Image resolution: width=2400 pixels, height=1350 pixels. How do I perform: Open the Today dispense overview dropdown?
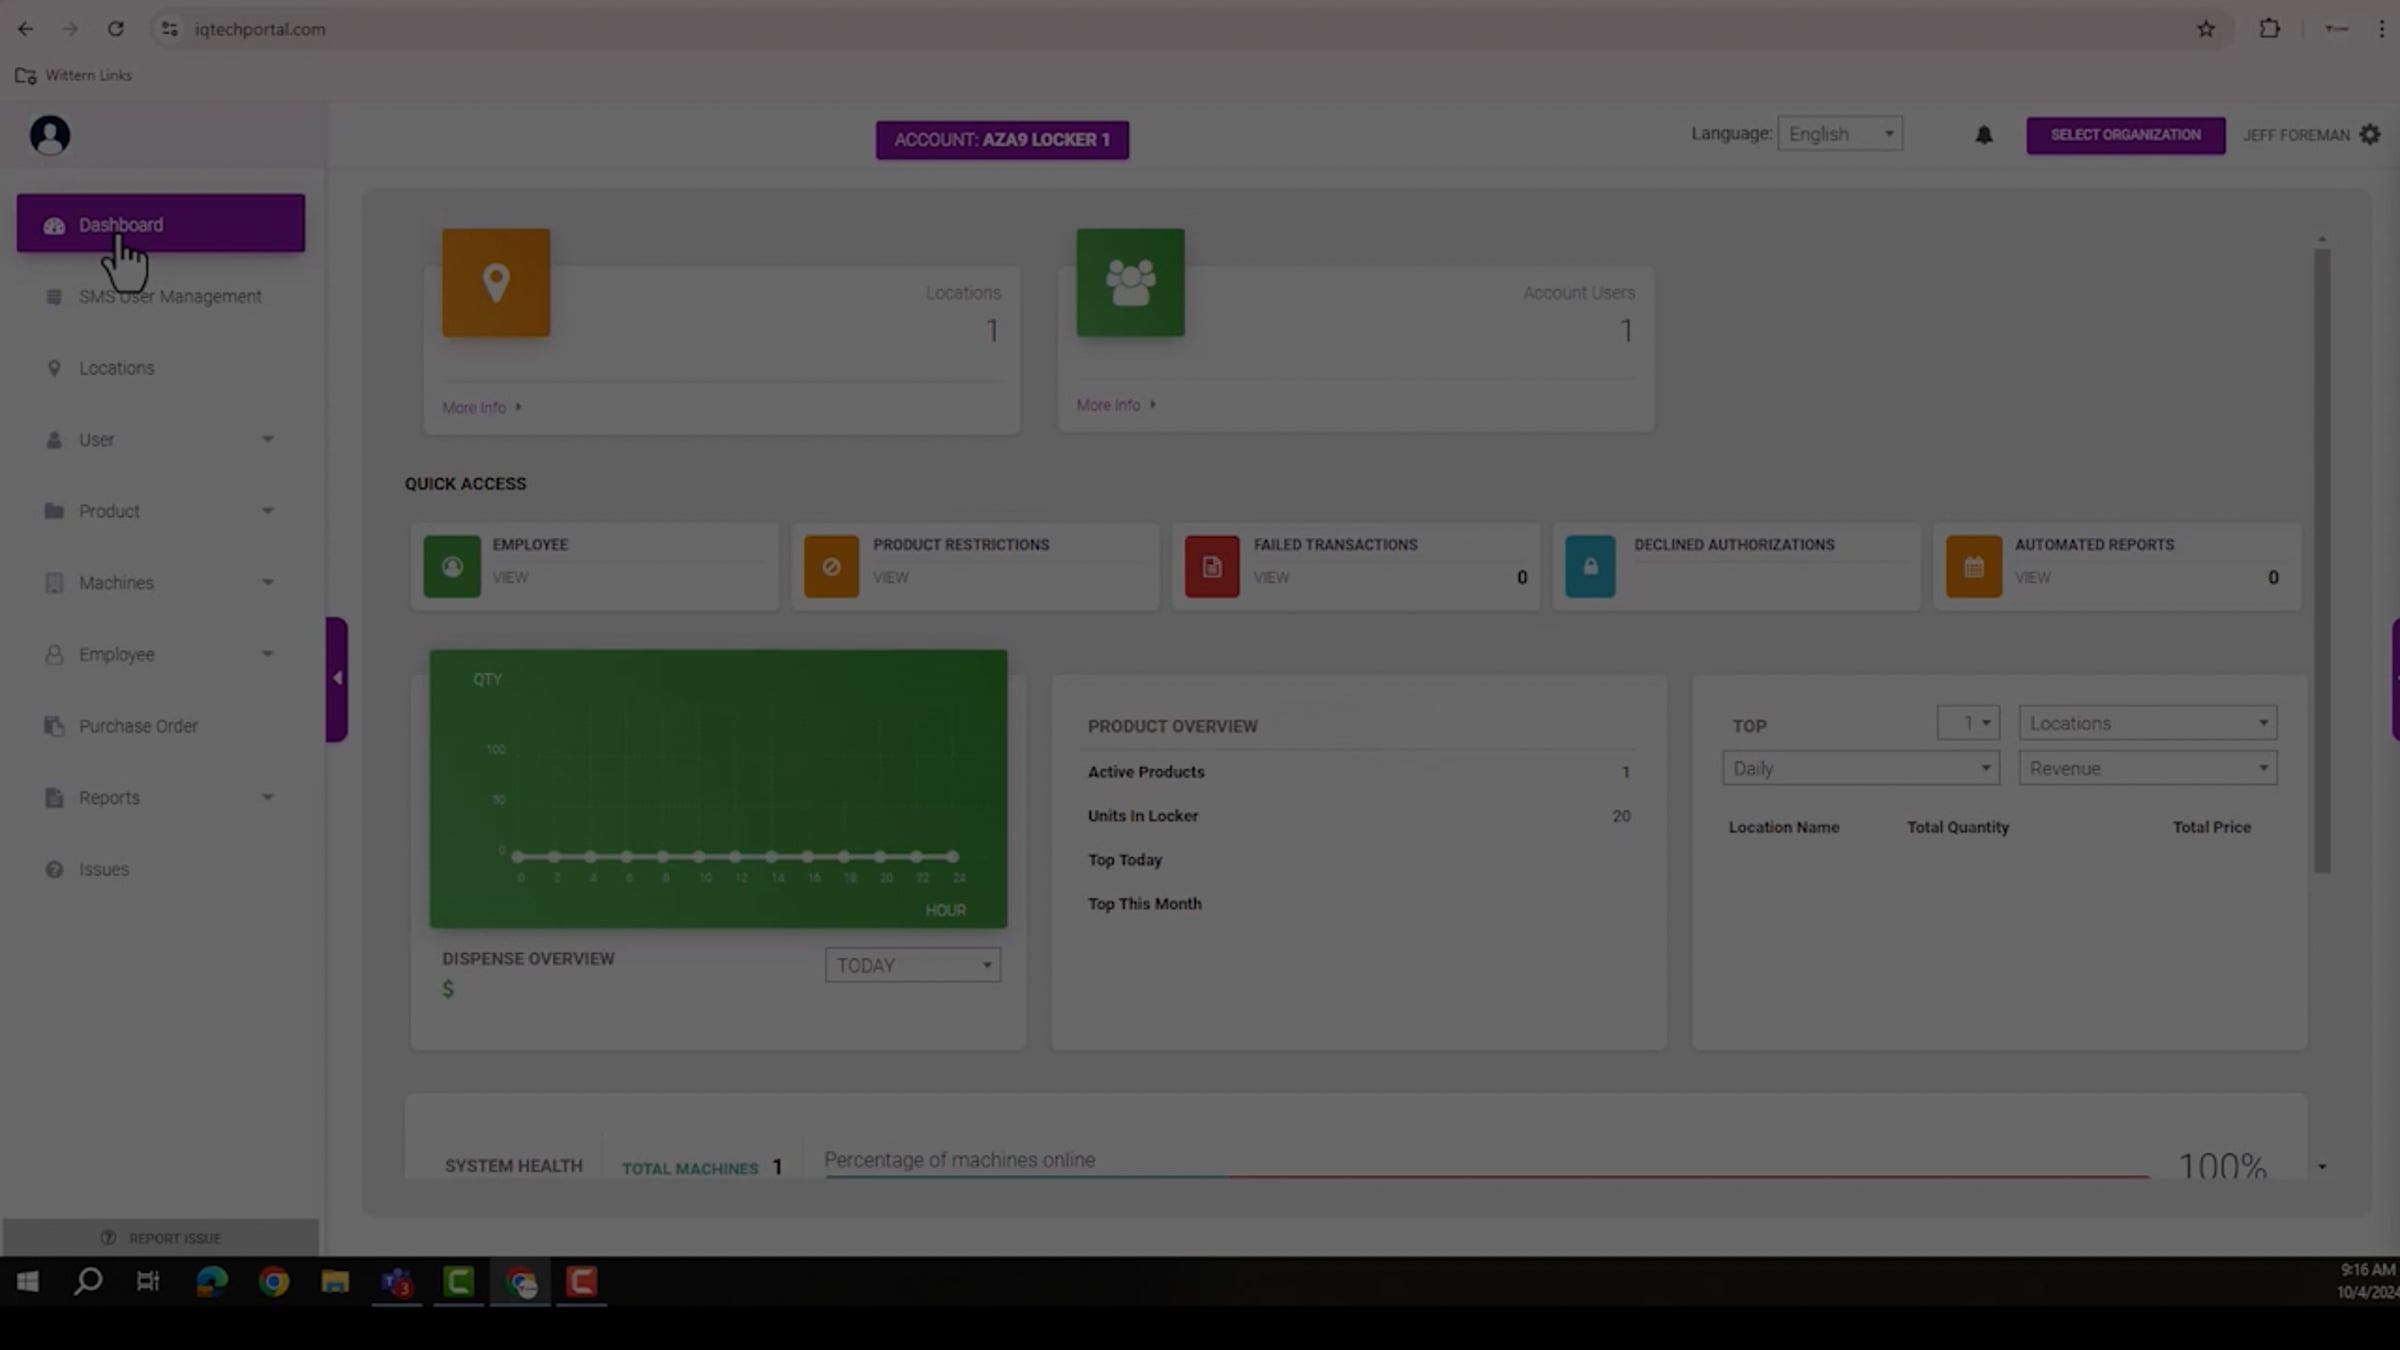[x=913, y=965]
